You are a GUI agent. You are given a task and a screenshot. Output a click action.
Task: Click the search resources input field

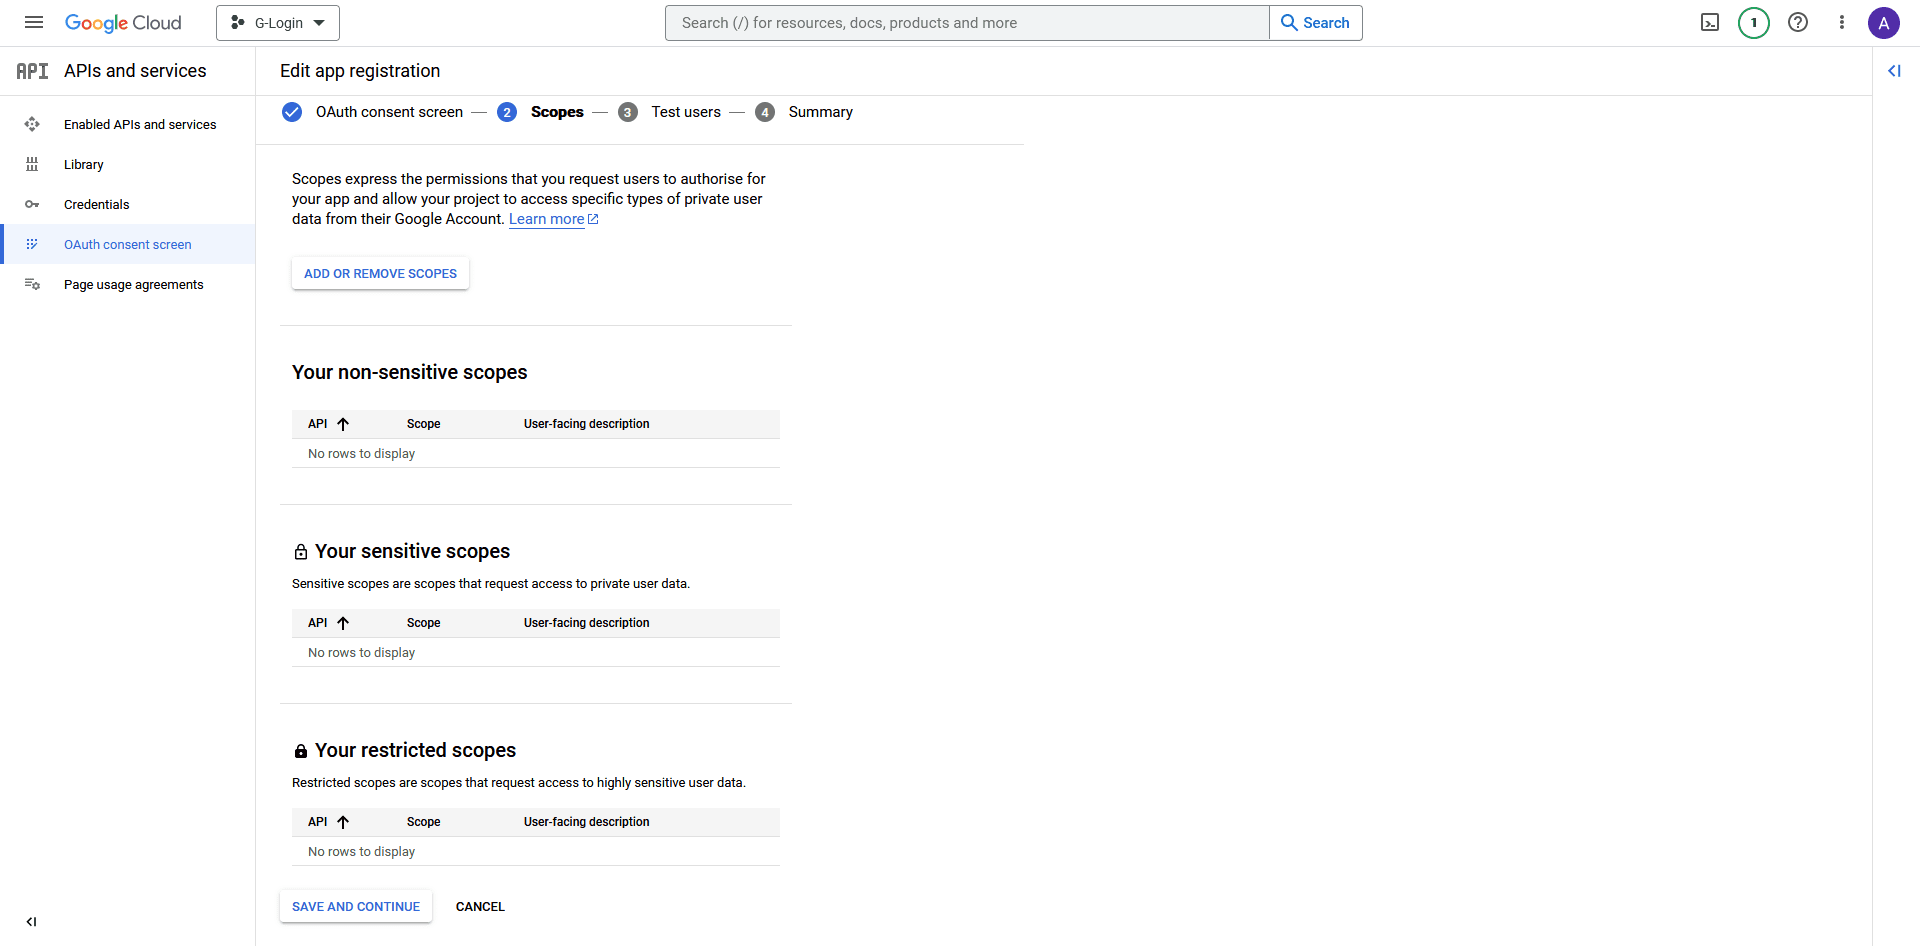point(965,22)
